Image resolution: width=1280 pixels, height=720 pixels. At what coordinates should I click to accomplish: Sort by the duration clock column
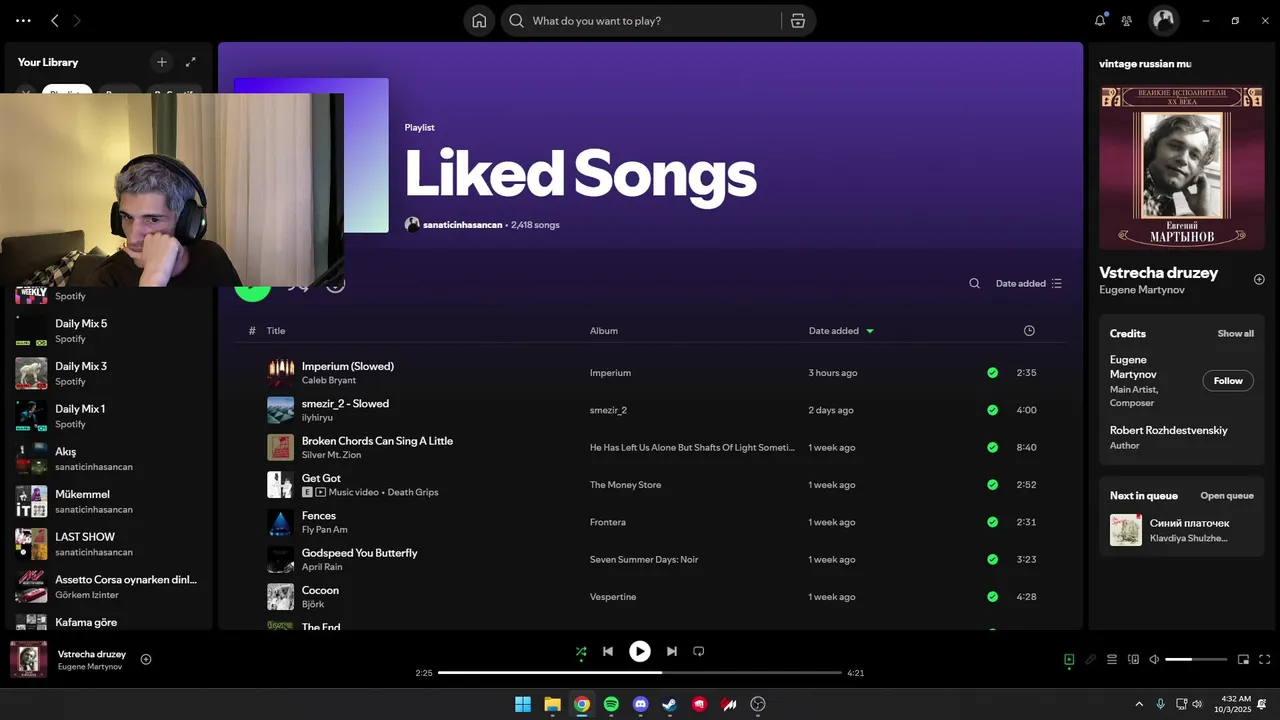[x=1029, y=331]
